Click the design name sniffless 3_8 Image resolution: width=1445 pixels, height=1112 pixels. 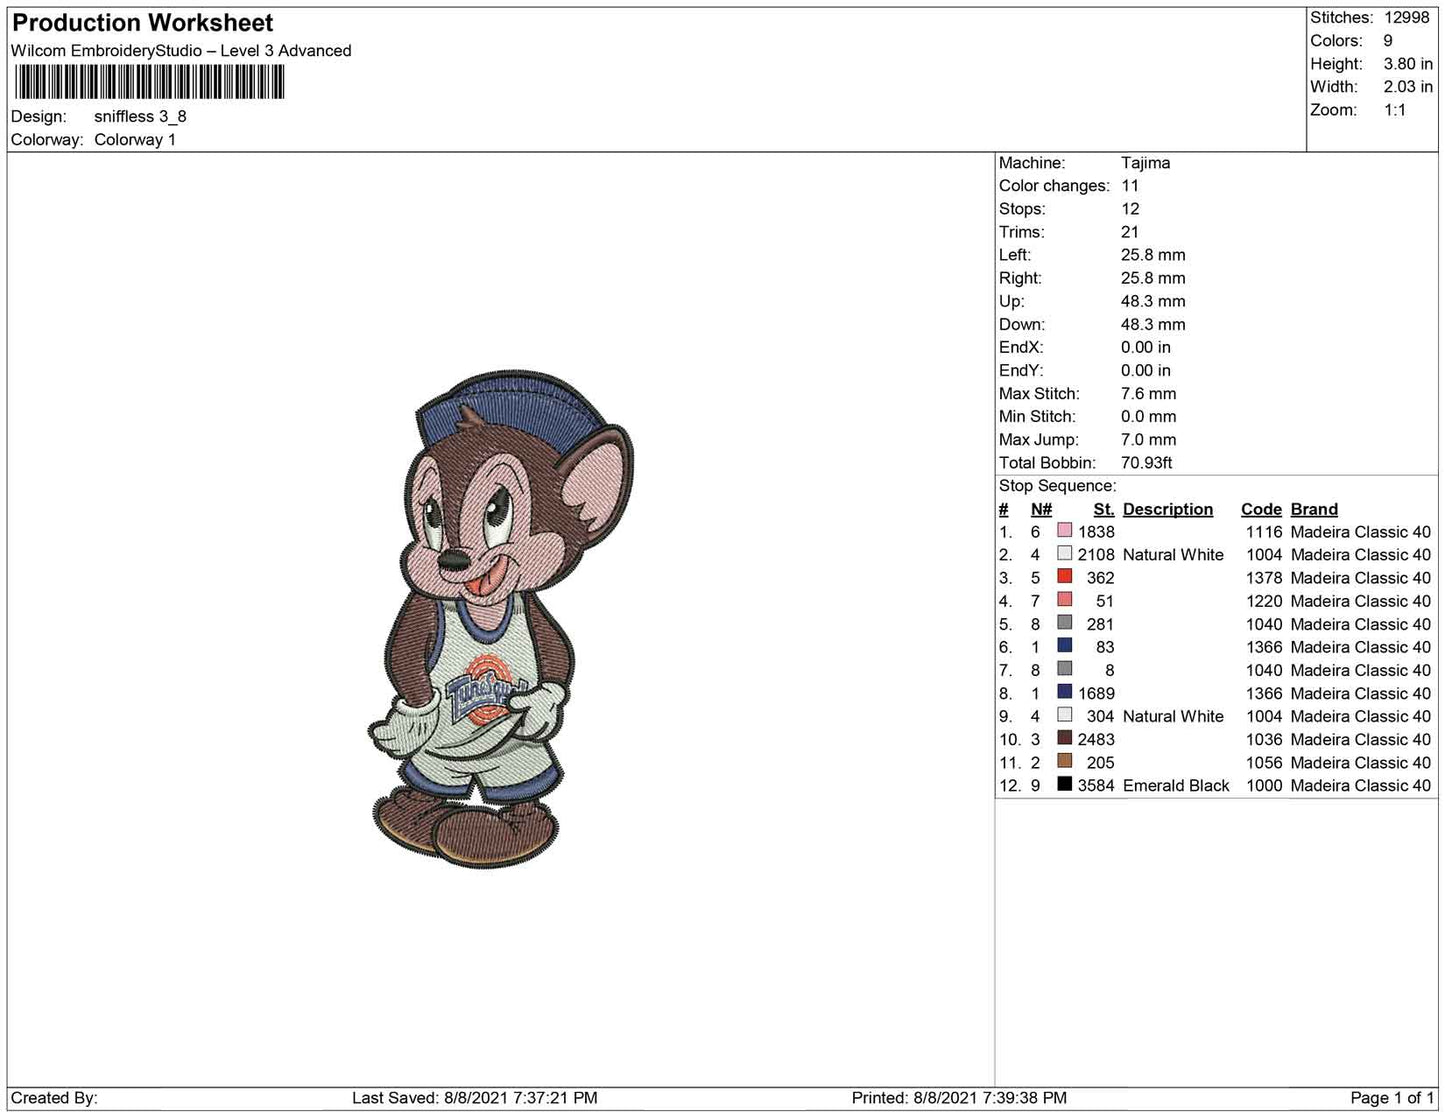(x=140, y=116)
